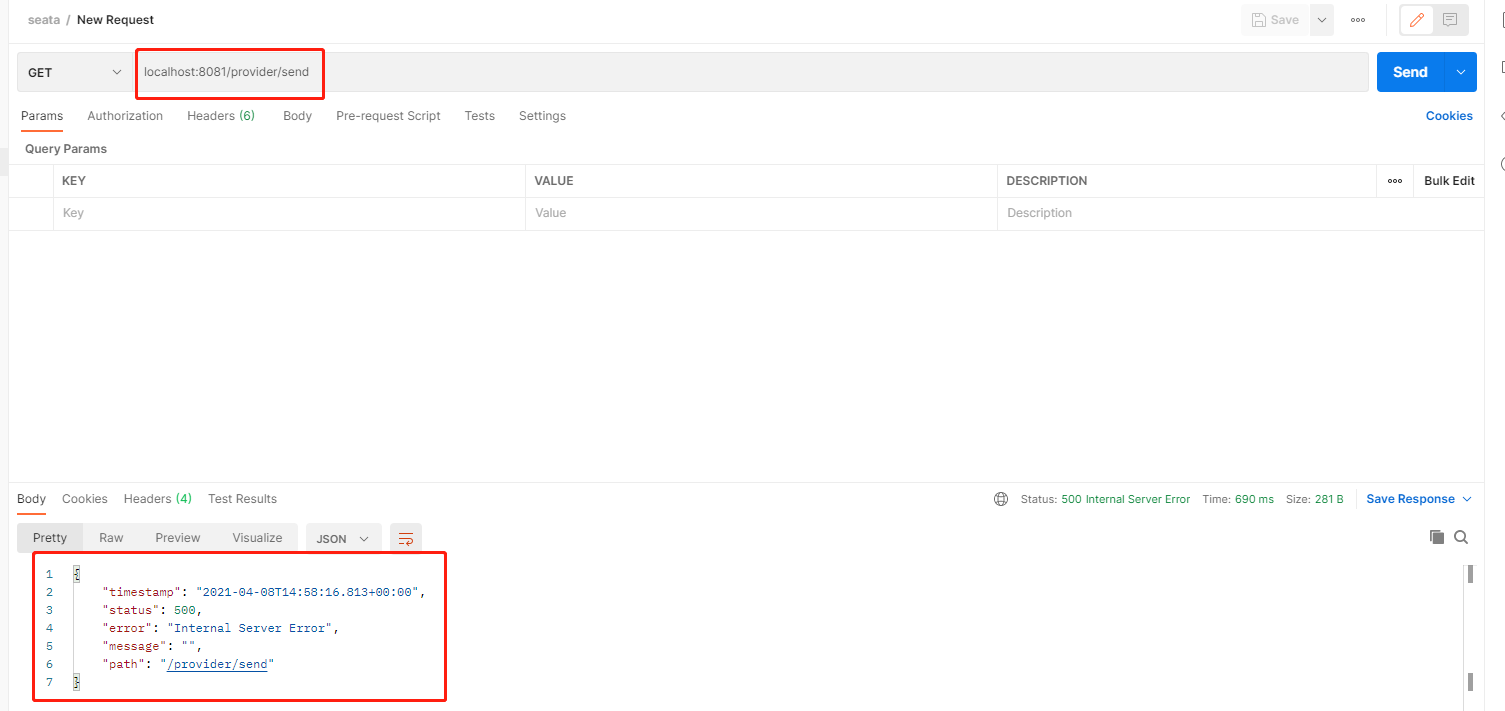Image resolution: width=1505 pixels, height=711 pixels.
Task: Click the Value input cell
Action: [761, 213]
